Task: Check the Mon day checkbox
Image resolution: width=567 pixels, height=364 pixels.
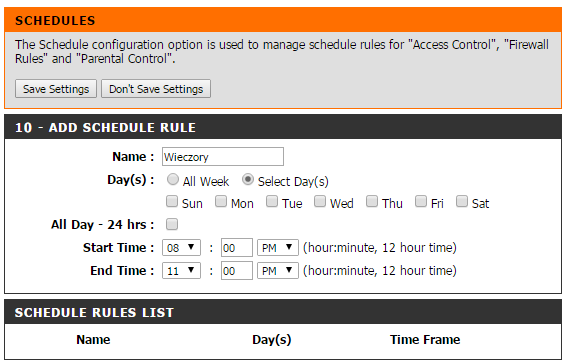Action: tap(221, 201)
